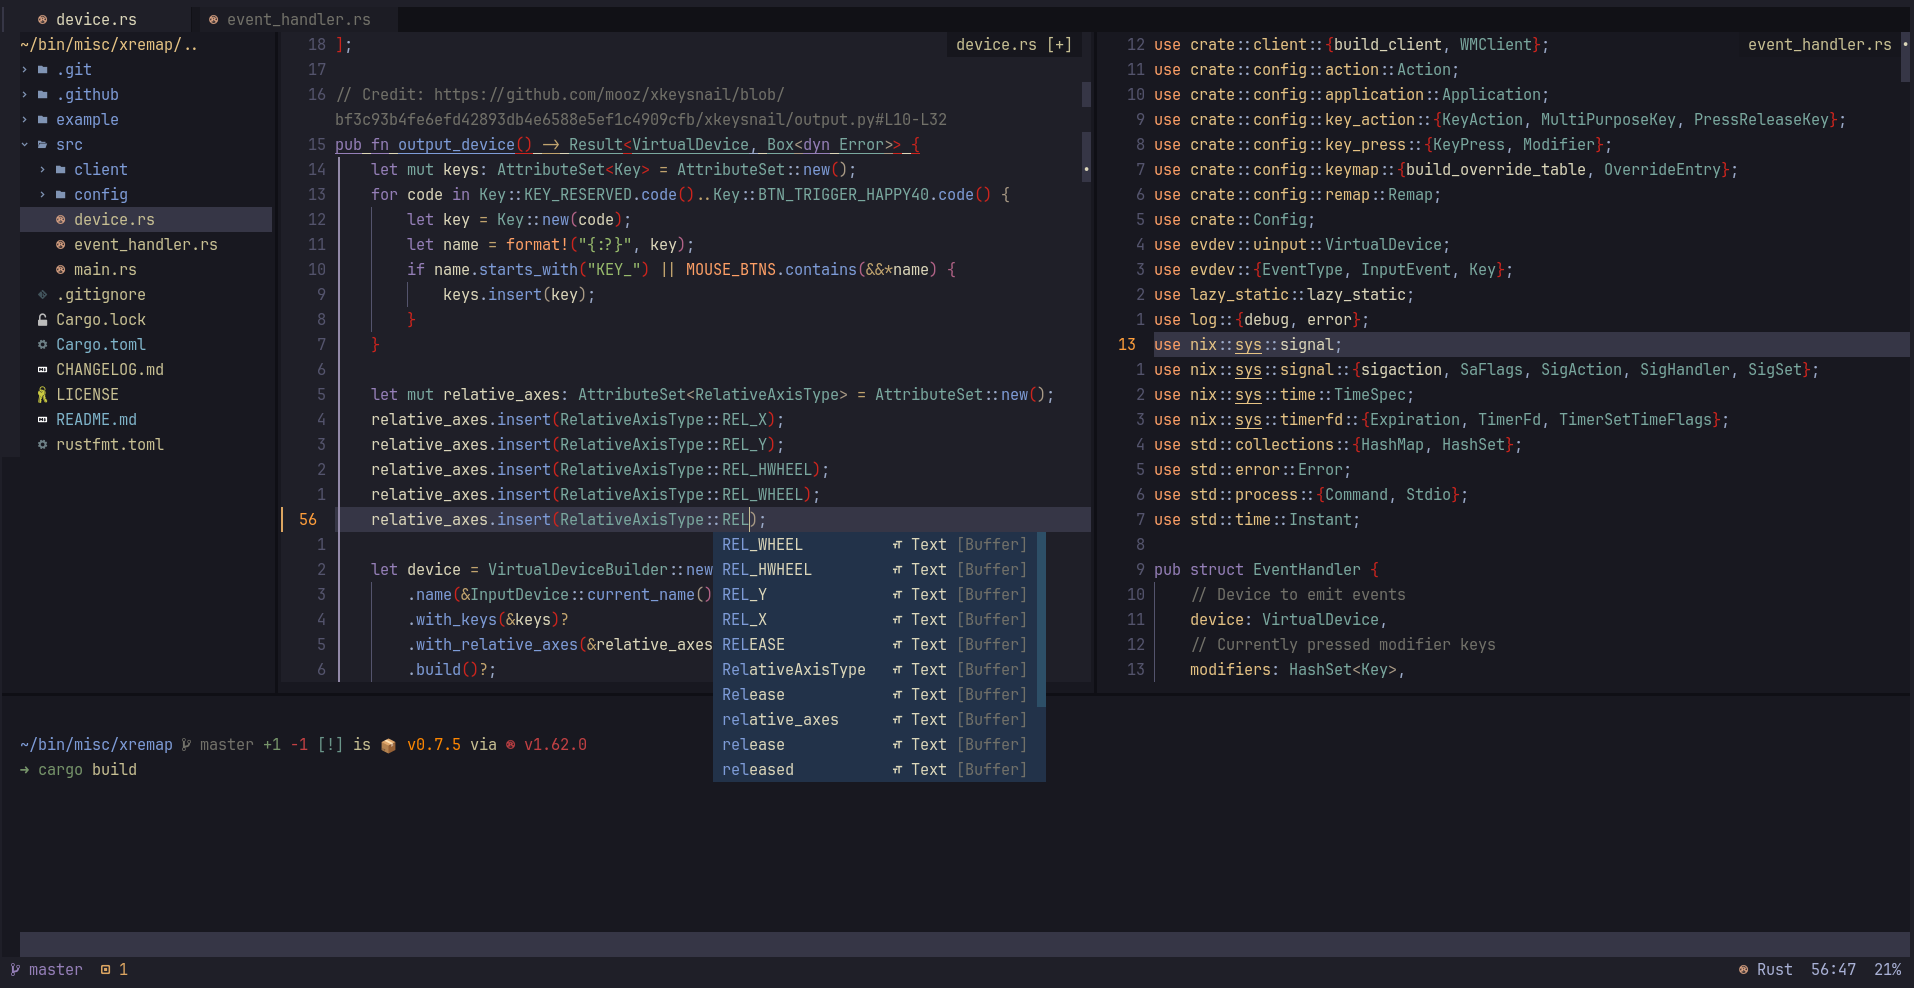Click the .github folder icon
1914x988 pixels.
42,94
